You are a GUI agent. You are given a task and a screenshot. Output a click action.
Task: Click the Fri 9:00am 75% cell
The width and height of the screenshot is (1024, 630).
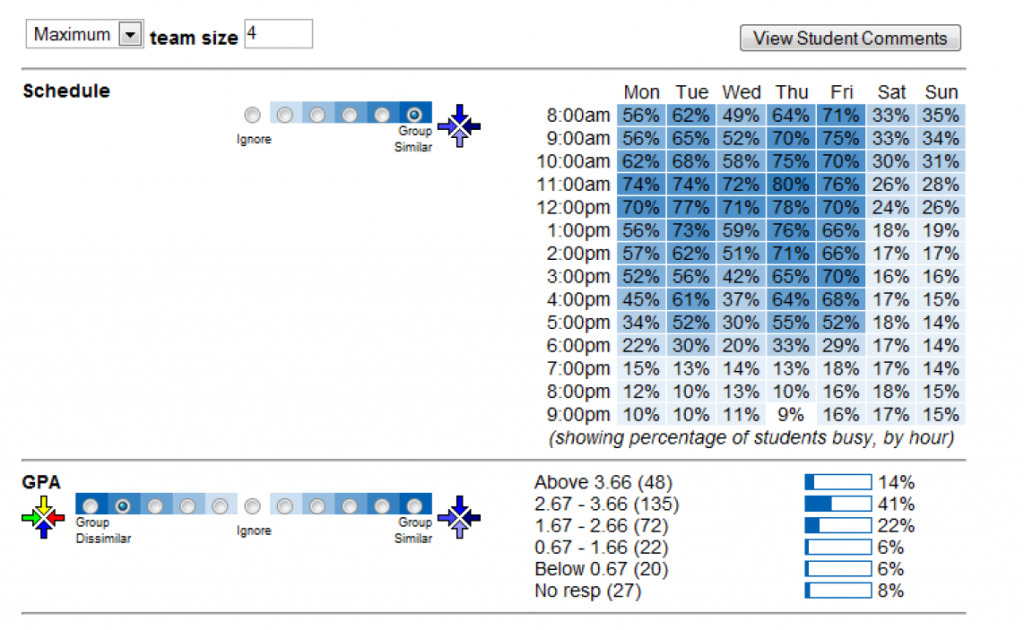click(x=840, y=138)
